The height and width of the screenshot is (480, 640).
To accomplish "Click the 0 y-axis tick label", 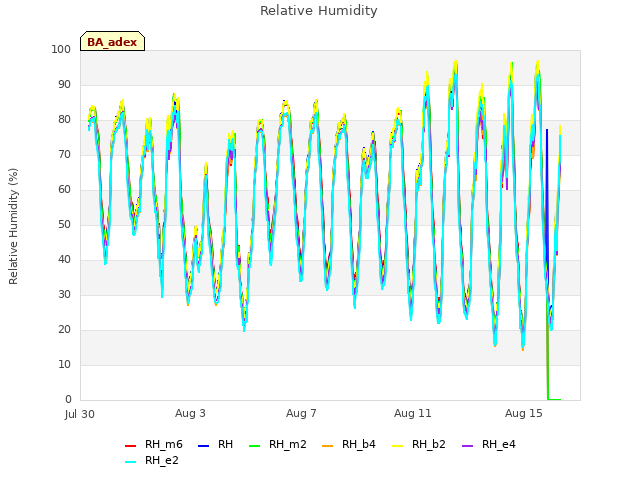I will [68, 400].
